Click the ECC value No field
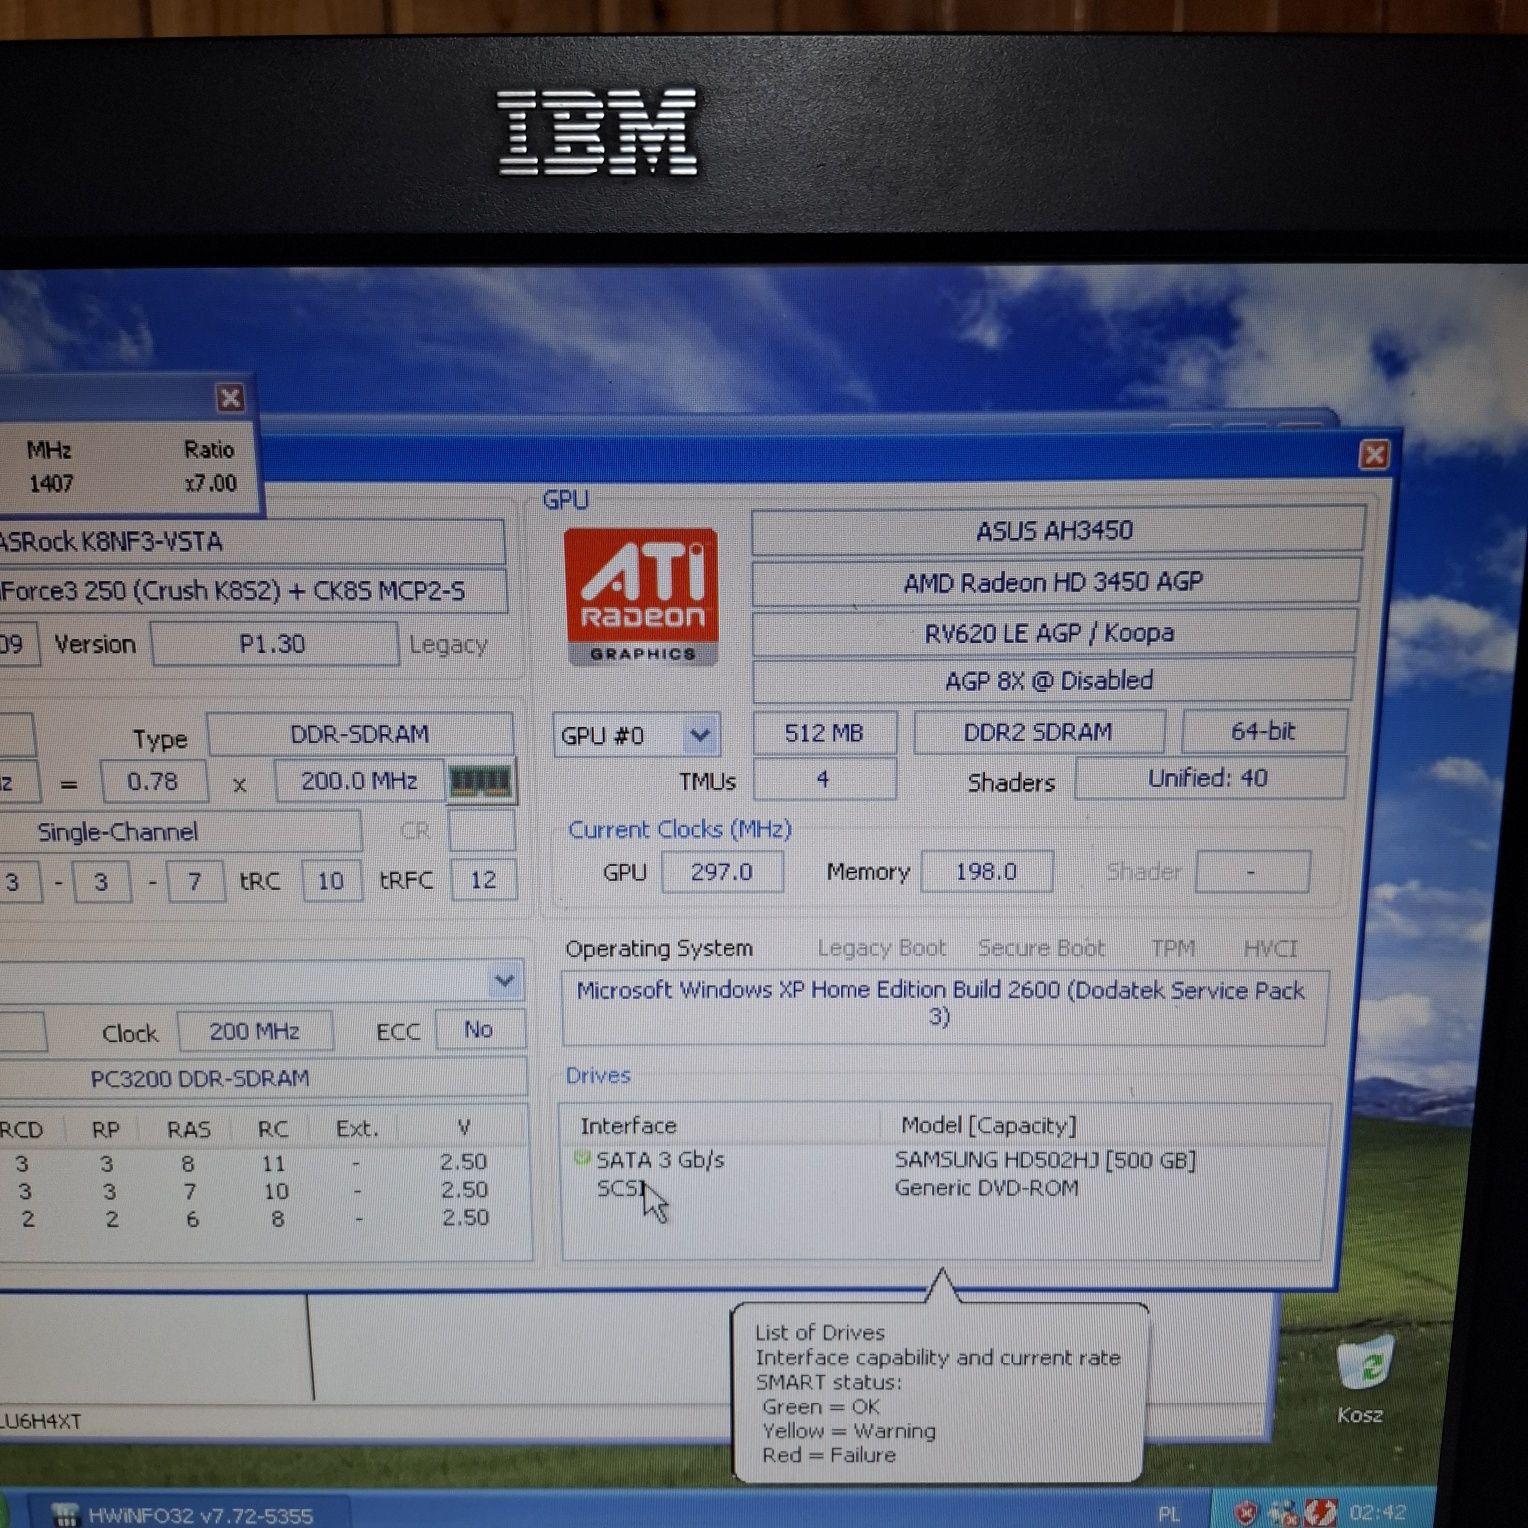This screenshot has height=1528, width=1528. coord(479,1030)
